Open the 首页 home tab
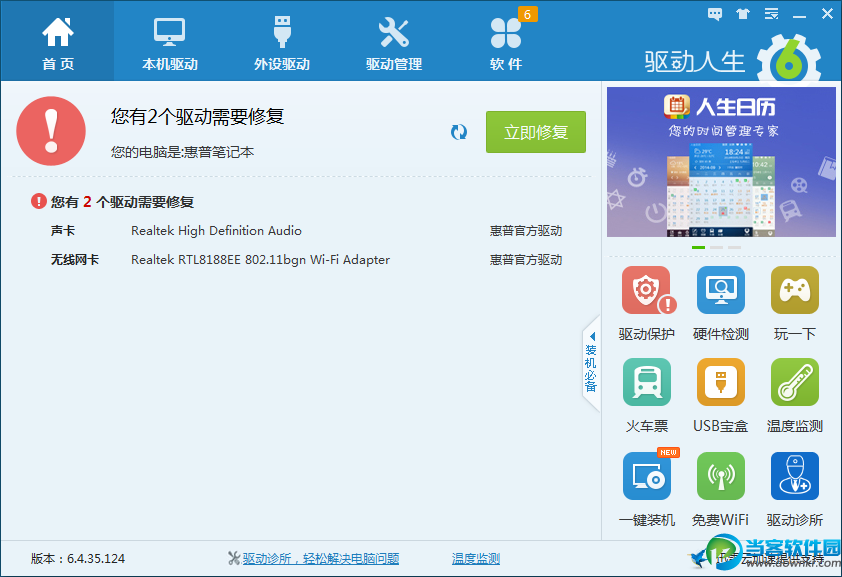Image resolution: width=842 pixels, height=577 pixels. pyautogui.click(x=57, y=41)
